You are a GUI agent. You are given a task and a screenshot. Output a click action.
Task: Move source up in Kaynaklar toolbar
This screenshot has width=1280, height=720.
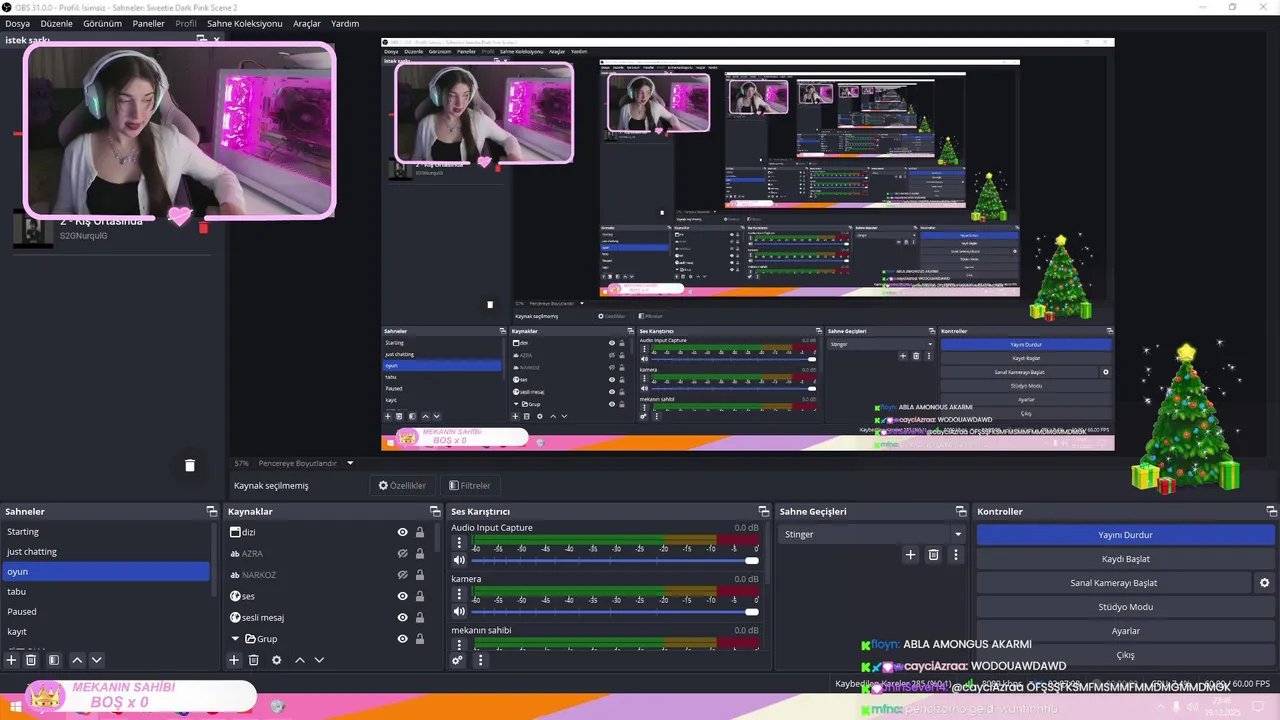pos(299,660)
